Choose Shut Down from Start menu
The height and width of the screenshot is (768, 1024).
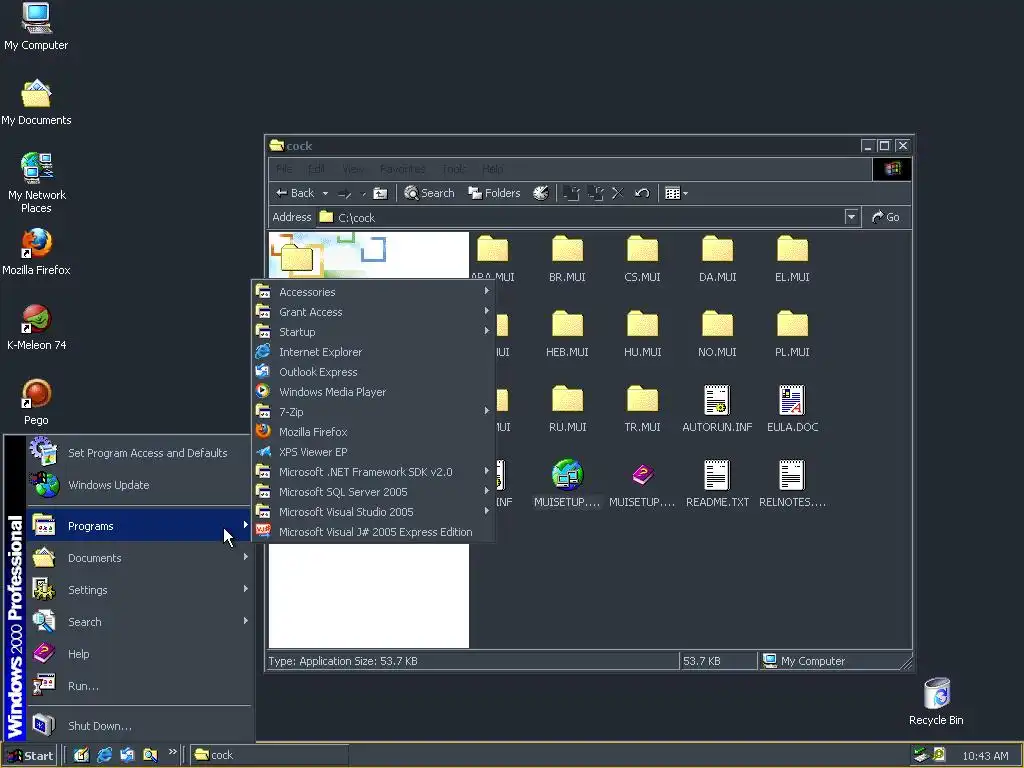139,726
